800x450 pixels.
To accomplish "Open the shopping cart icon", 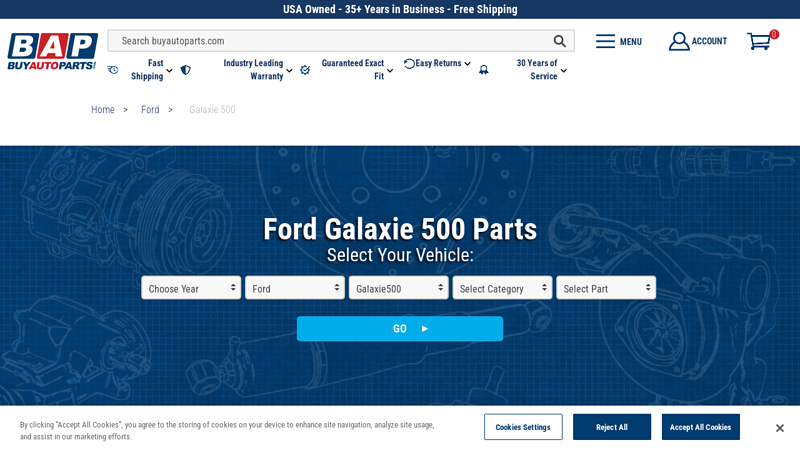I will (759, 41).
